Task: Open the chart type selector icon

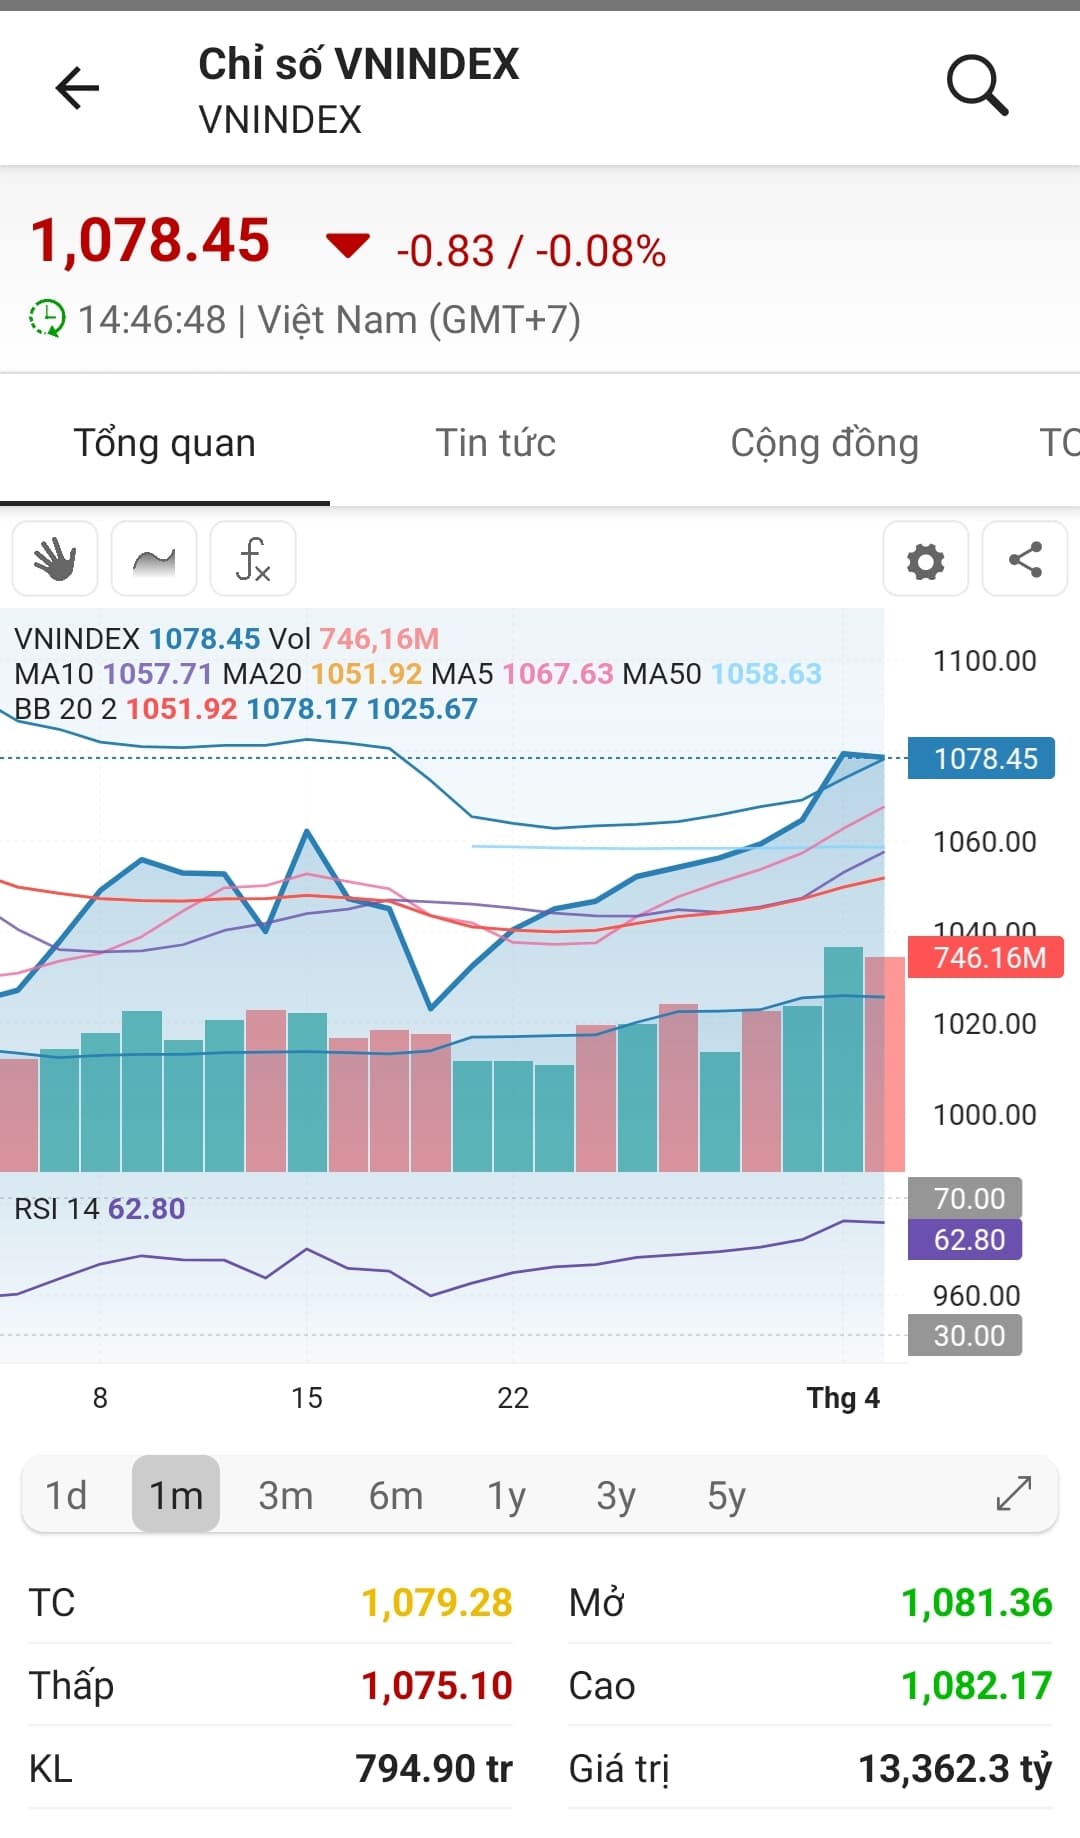Action: [x=154, y=559]
